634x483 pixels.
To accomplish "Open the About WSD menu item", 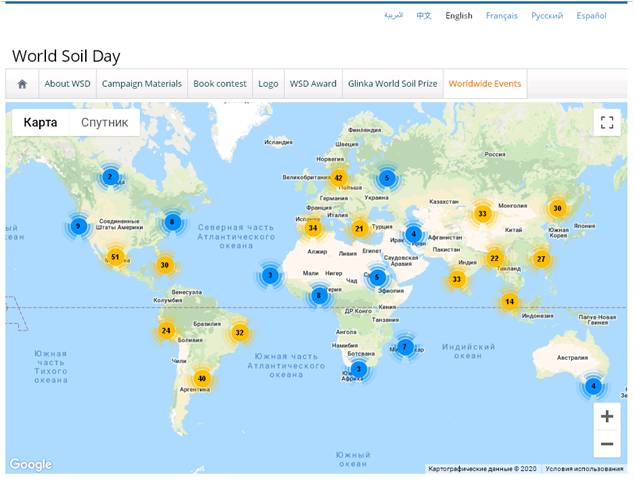I will click(x=67, y=84).
